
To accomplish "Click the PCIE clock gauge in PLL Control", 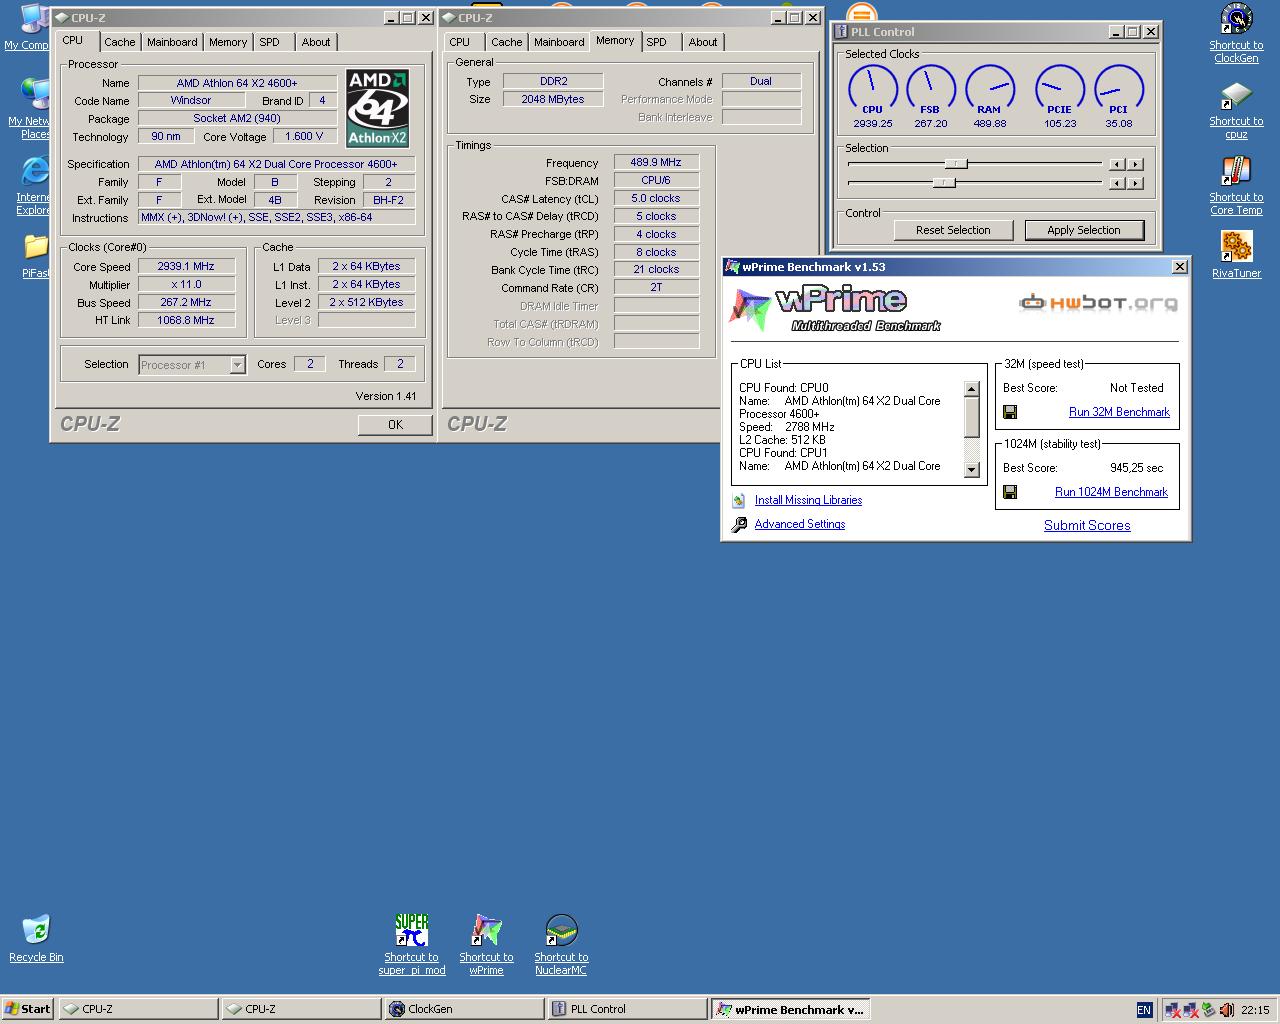I will click(x=1059, y=90).
